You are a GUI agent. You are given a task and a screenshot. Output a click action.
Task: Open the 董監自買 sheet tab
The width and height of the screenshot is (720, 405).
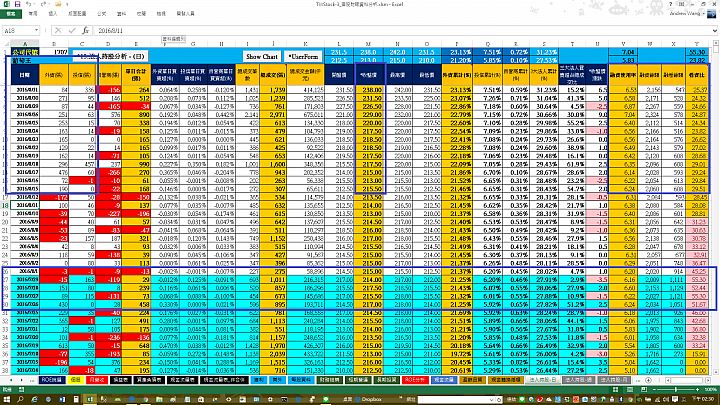pyautogui.click(x=472, y=380)
